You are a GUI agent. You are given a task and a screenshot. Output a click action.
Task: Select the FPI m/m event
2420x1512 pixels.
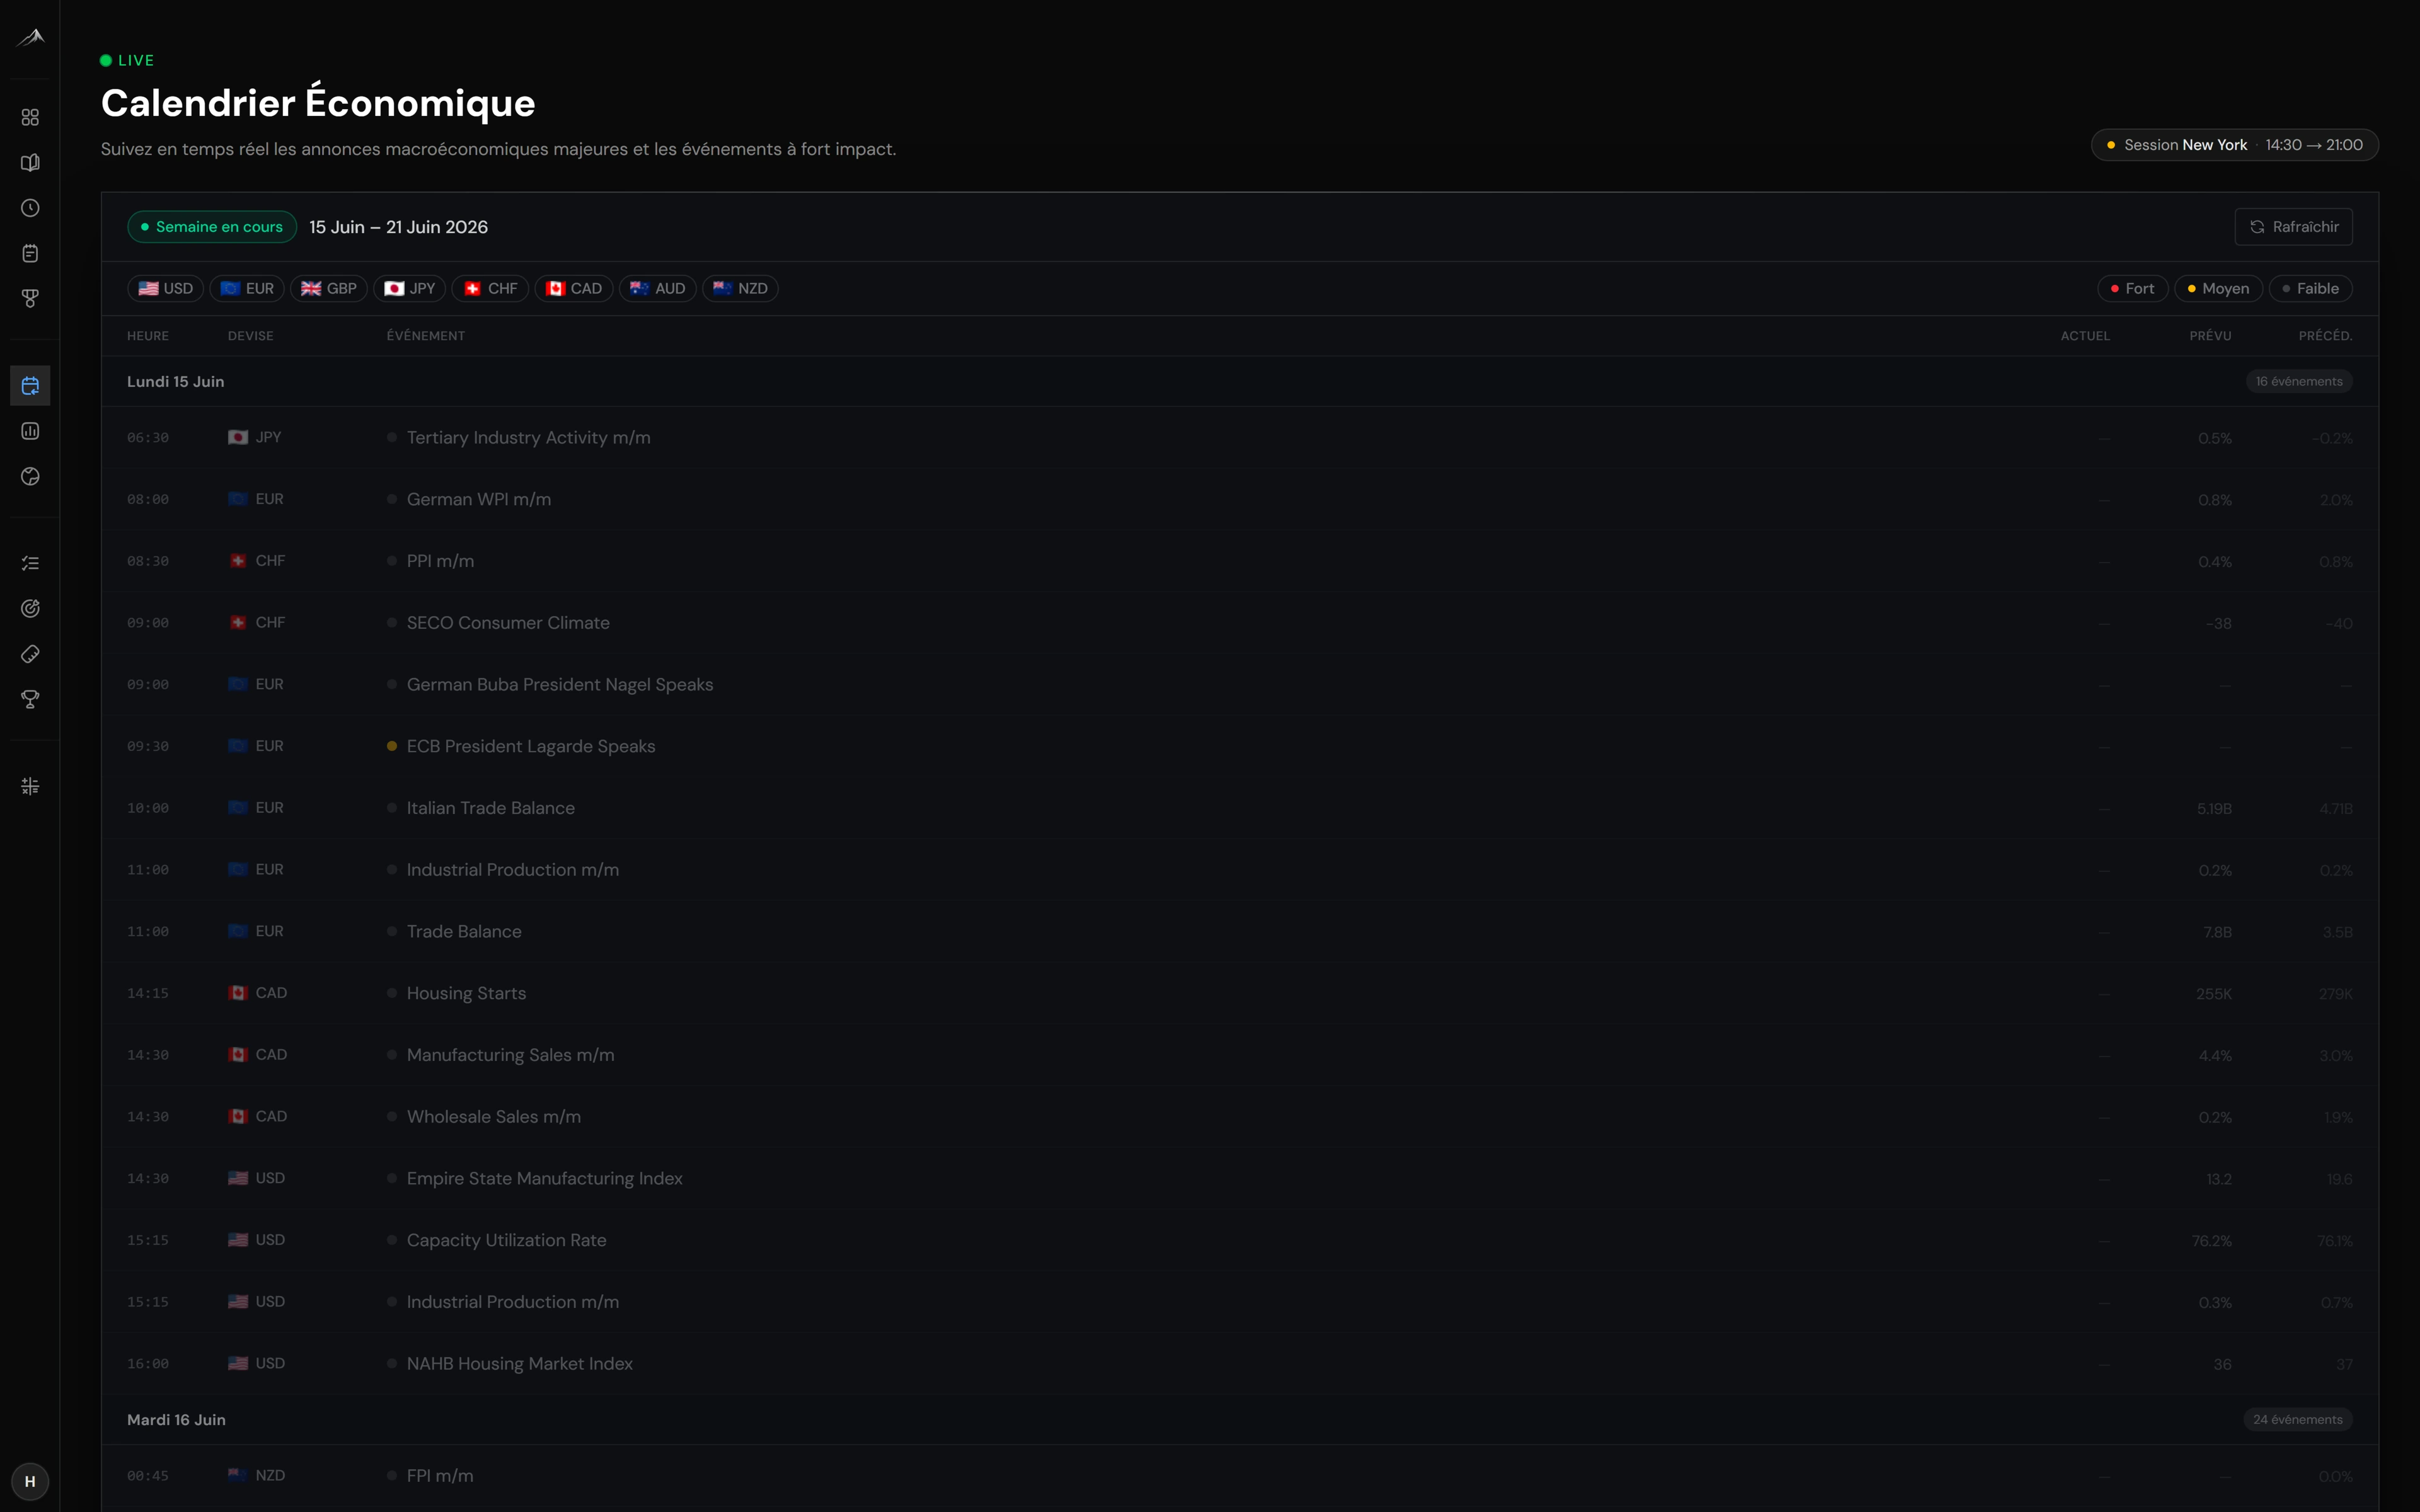point(1240,1476)
